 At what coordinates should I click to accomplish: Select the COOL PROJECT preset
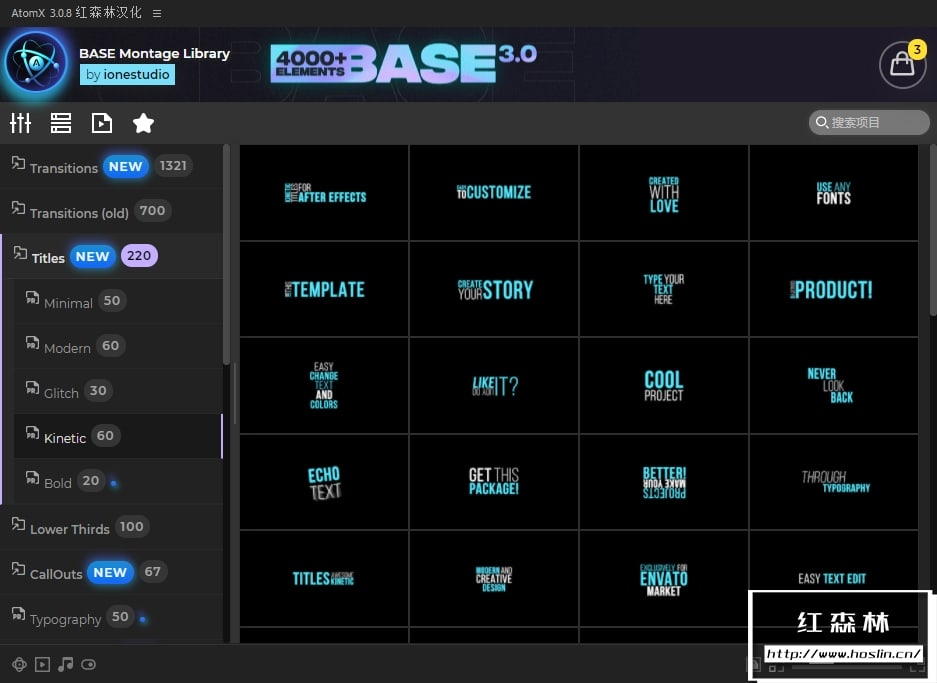[x=664, y=385]
